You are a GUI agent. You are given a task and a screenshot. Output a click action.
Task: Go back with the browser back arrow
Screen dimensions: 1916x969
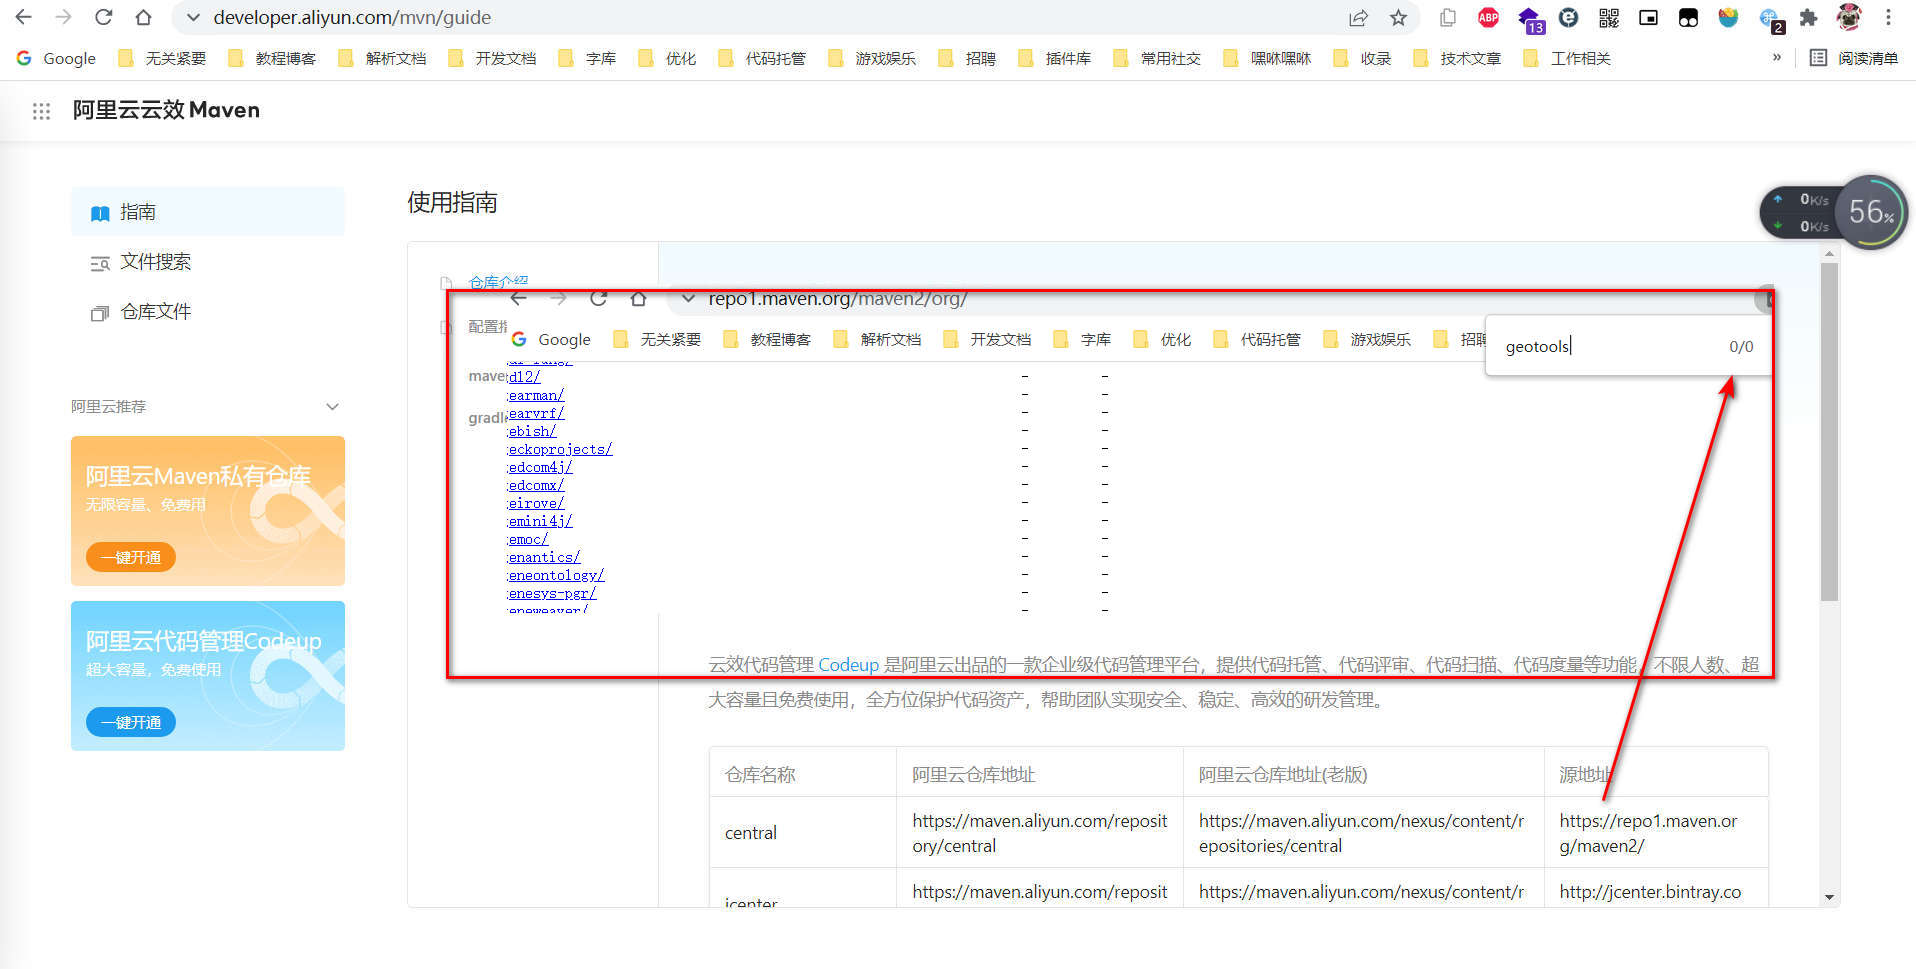(x=24, y=17)
